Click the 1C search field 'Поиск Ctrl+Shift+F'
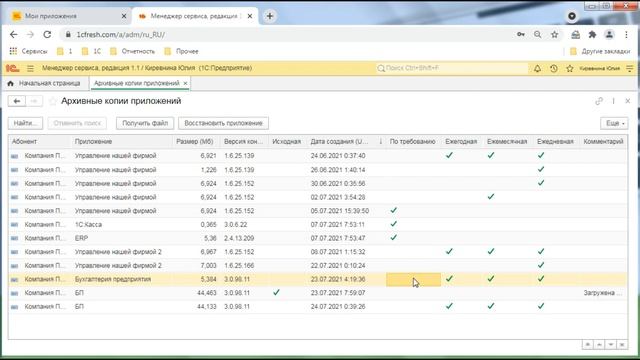Viewport: 640px width, 360px height. point(451,68)
